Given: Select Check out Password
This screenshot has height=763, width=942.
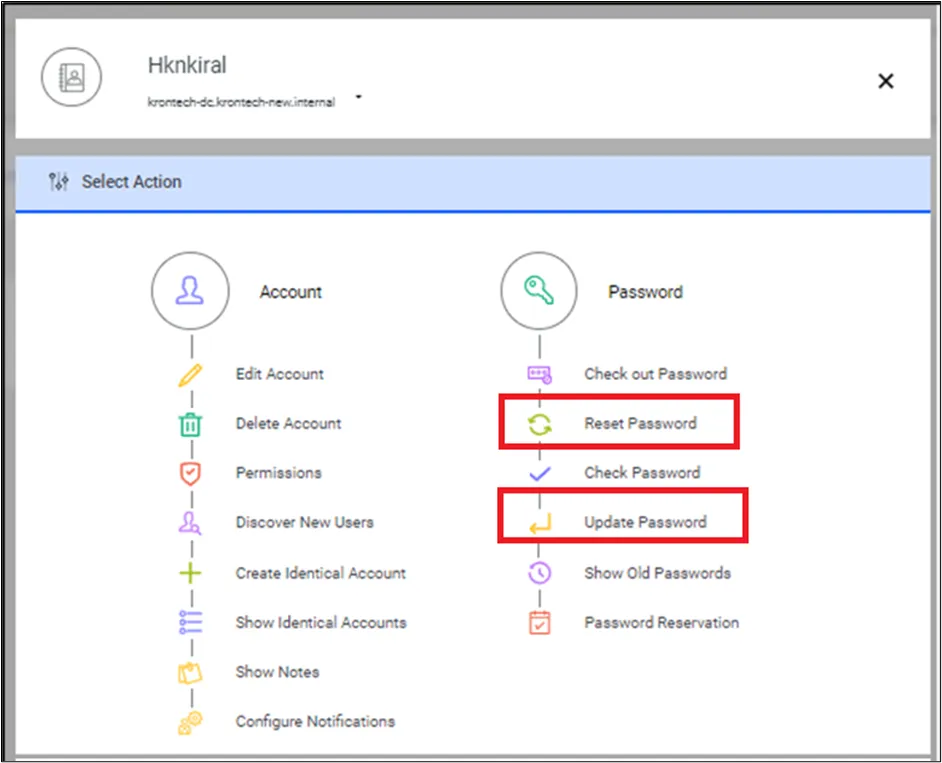Looking at the screenshot, I should [x=656, y=374].
